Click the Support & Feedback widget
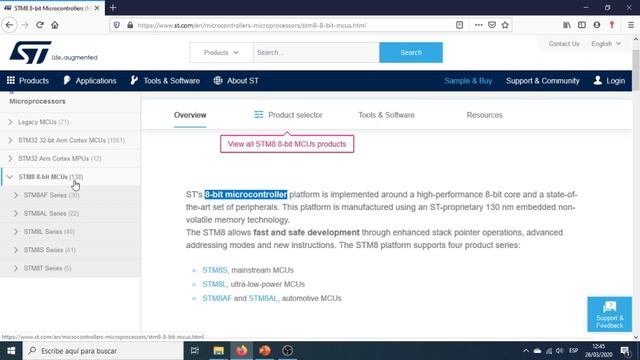Viewport: 640px width, 360px height. click(x=609, y=314)
